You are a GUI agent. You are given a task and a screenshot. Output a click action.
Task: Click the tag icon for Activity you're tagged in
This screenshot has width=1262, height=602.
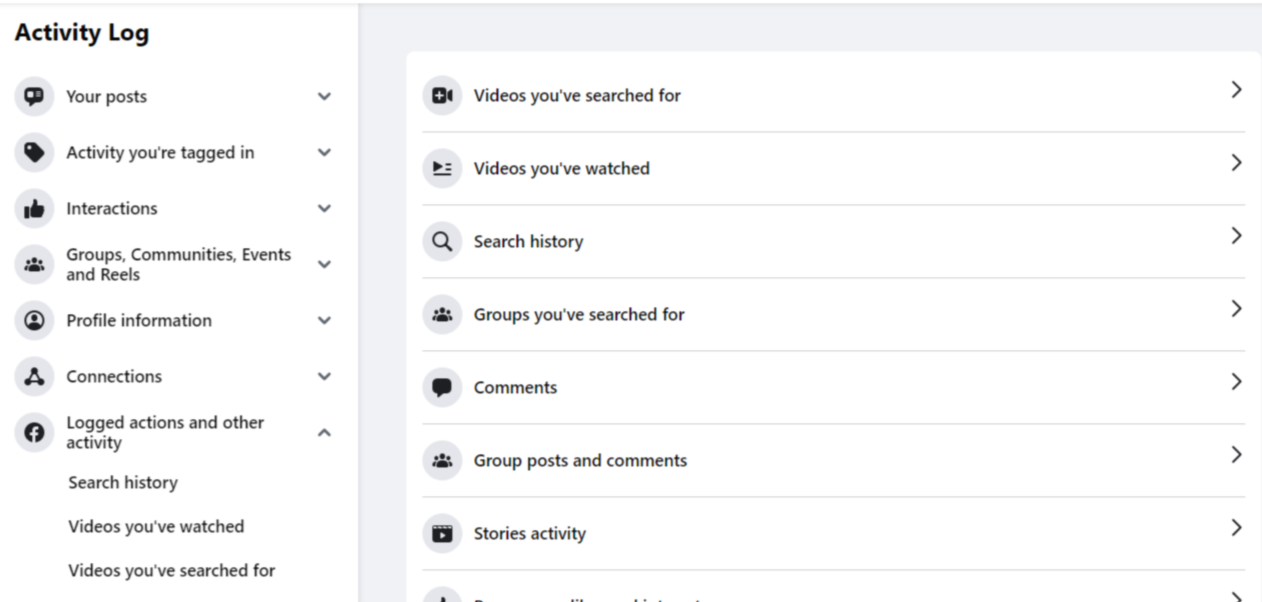coord(34,153)
